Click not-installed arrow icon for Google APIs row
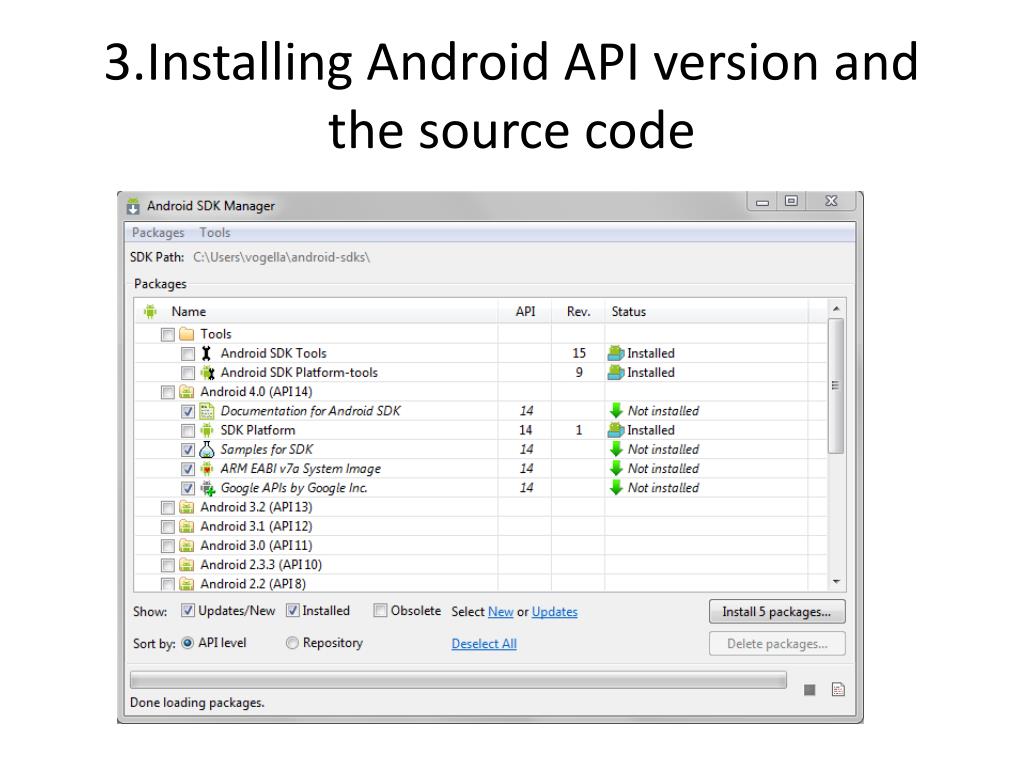 616,488
